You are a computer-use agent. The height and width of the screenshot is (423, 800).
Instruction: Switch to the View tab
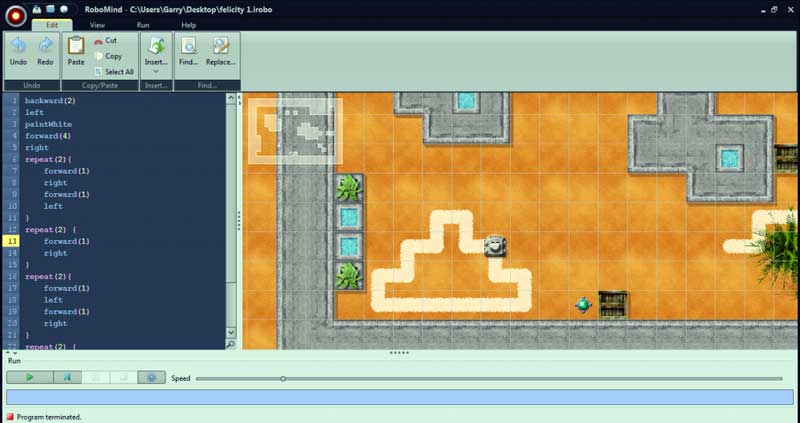[97, 24]
